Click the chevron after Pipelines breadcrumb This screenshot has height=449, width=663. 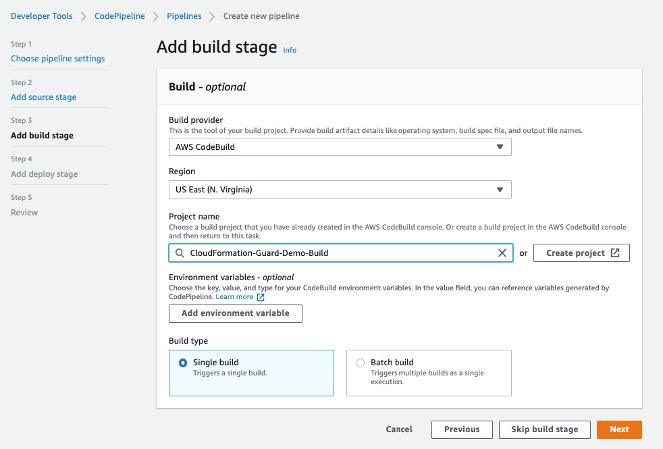click(212, 16)
